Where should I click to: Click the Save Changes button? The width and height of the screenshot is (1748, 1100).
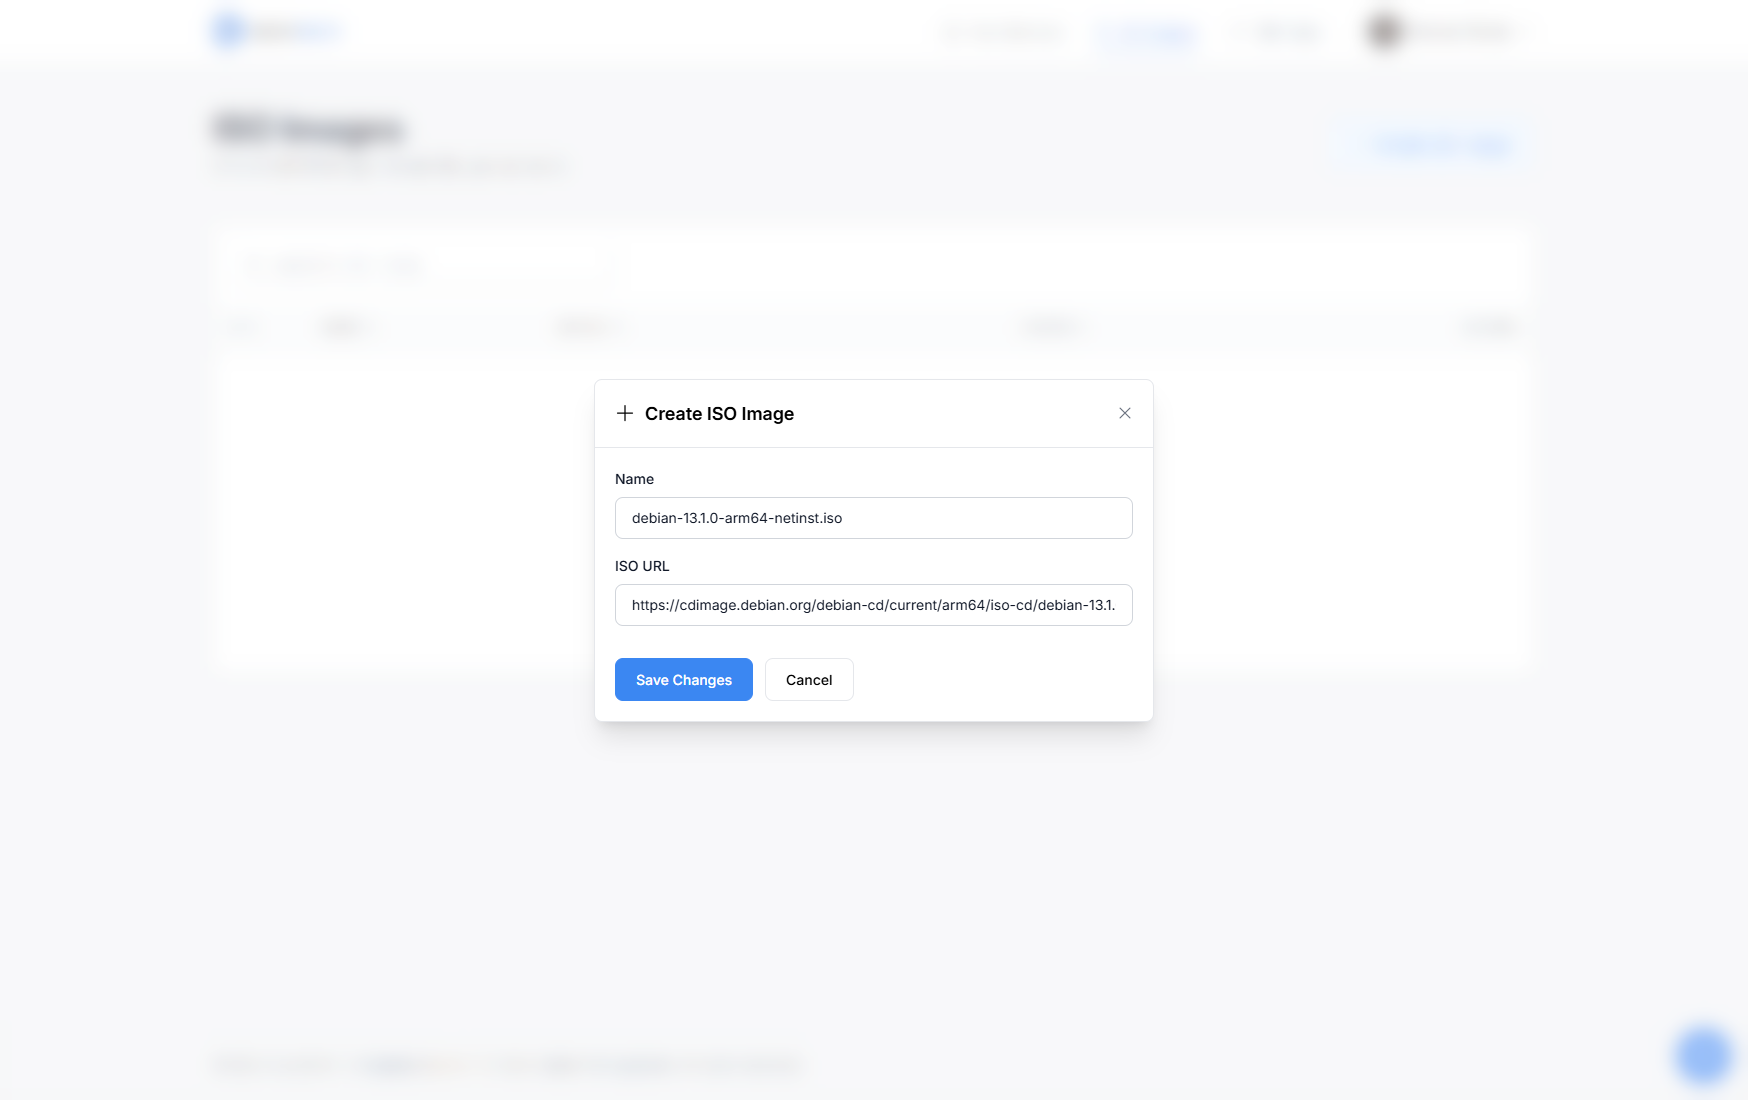pyautogui.click(x=683, y=679)
